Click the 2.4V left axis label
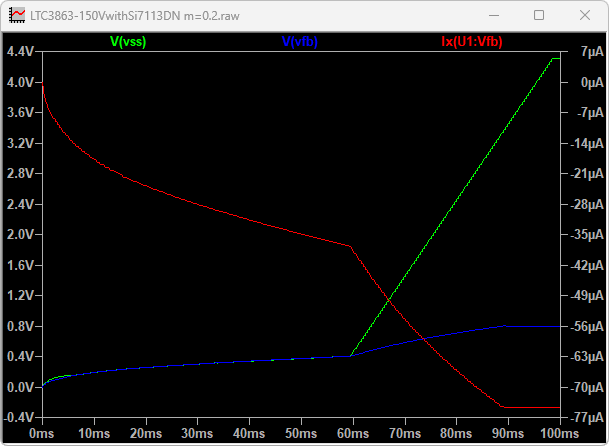This screenshot has height=446, width=609. [21, 204]
